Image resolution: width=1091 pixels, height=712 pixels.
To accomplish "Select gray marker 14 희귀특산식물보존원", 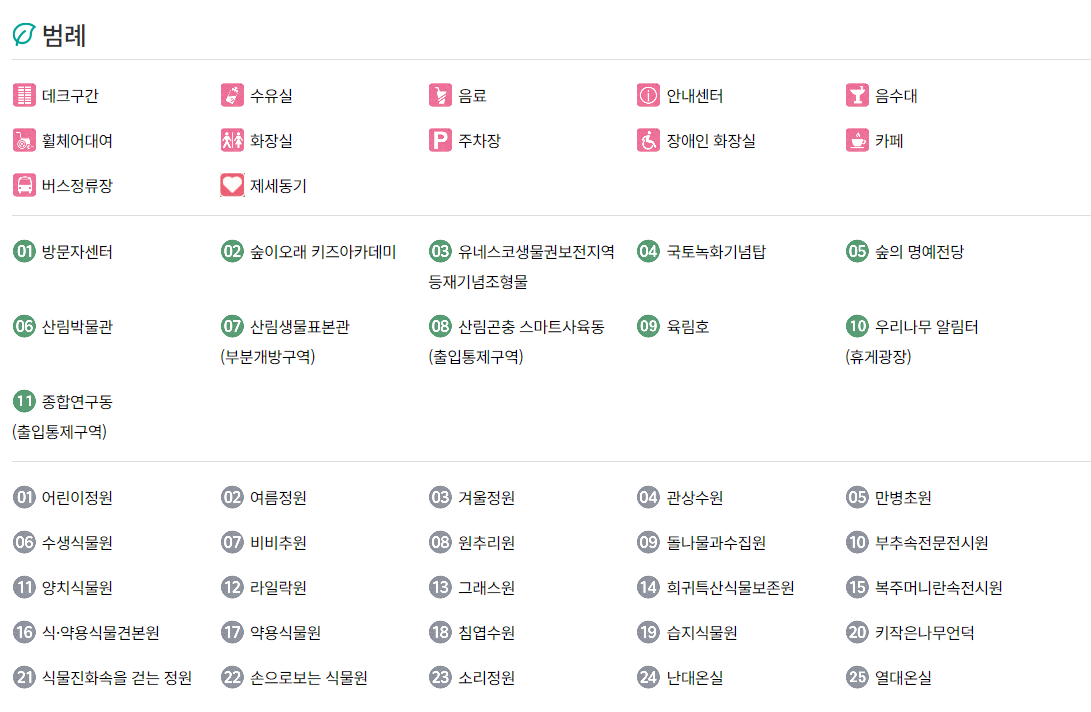I will coord(648,587).
